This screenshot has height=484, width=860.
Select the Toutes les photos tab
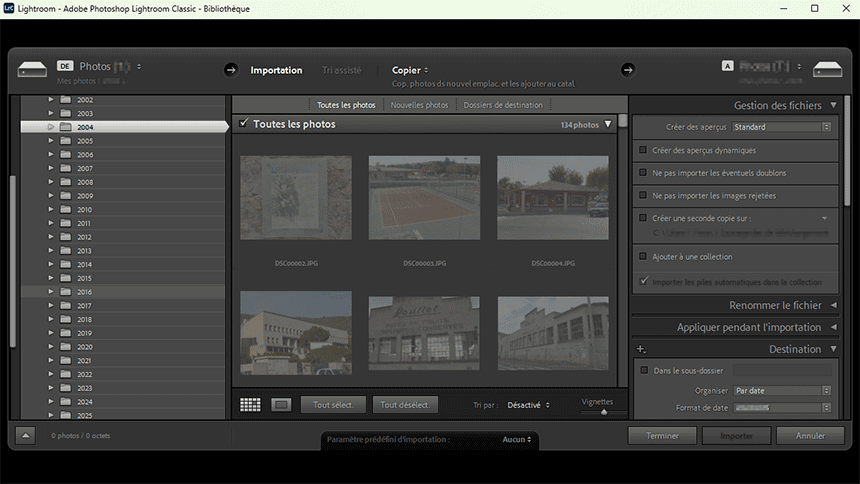[x=346, y=105]
